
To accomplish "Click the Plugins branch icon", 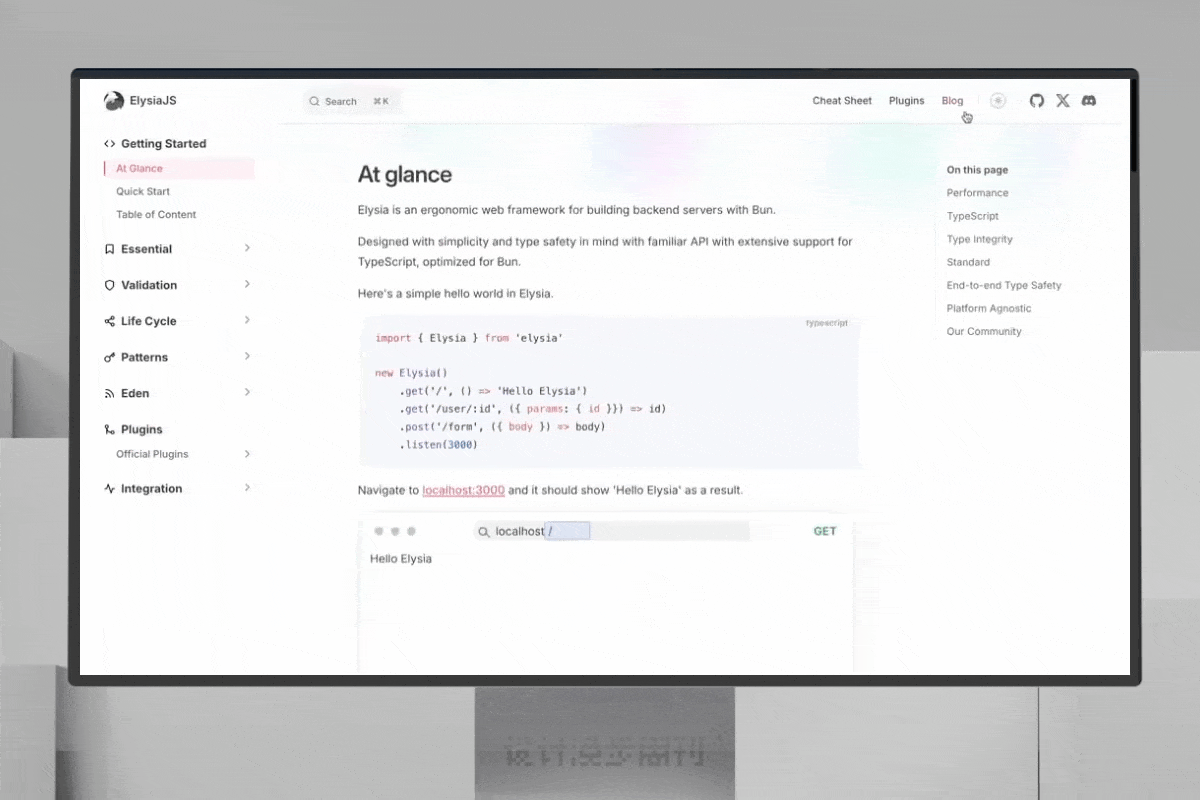I will tap(110, 429).
